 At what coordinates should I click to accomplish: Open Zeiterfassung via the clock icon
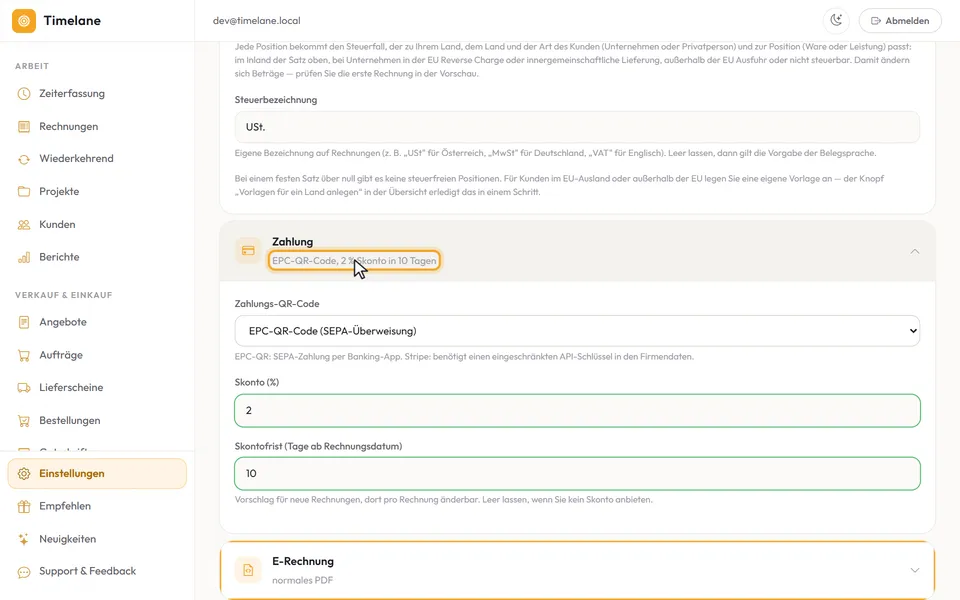[24, 94]
